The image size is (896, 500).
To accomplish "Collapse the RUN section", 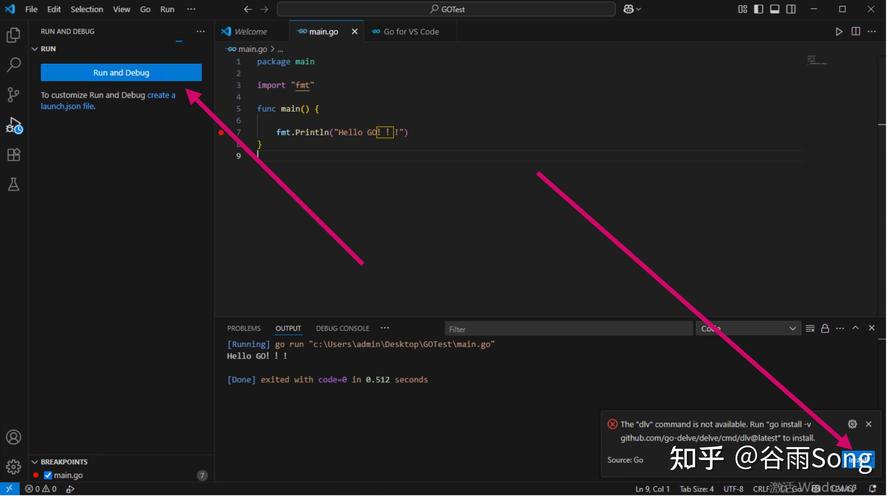I will point(35,49).
